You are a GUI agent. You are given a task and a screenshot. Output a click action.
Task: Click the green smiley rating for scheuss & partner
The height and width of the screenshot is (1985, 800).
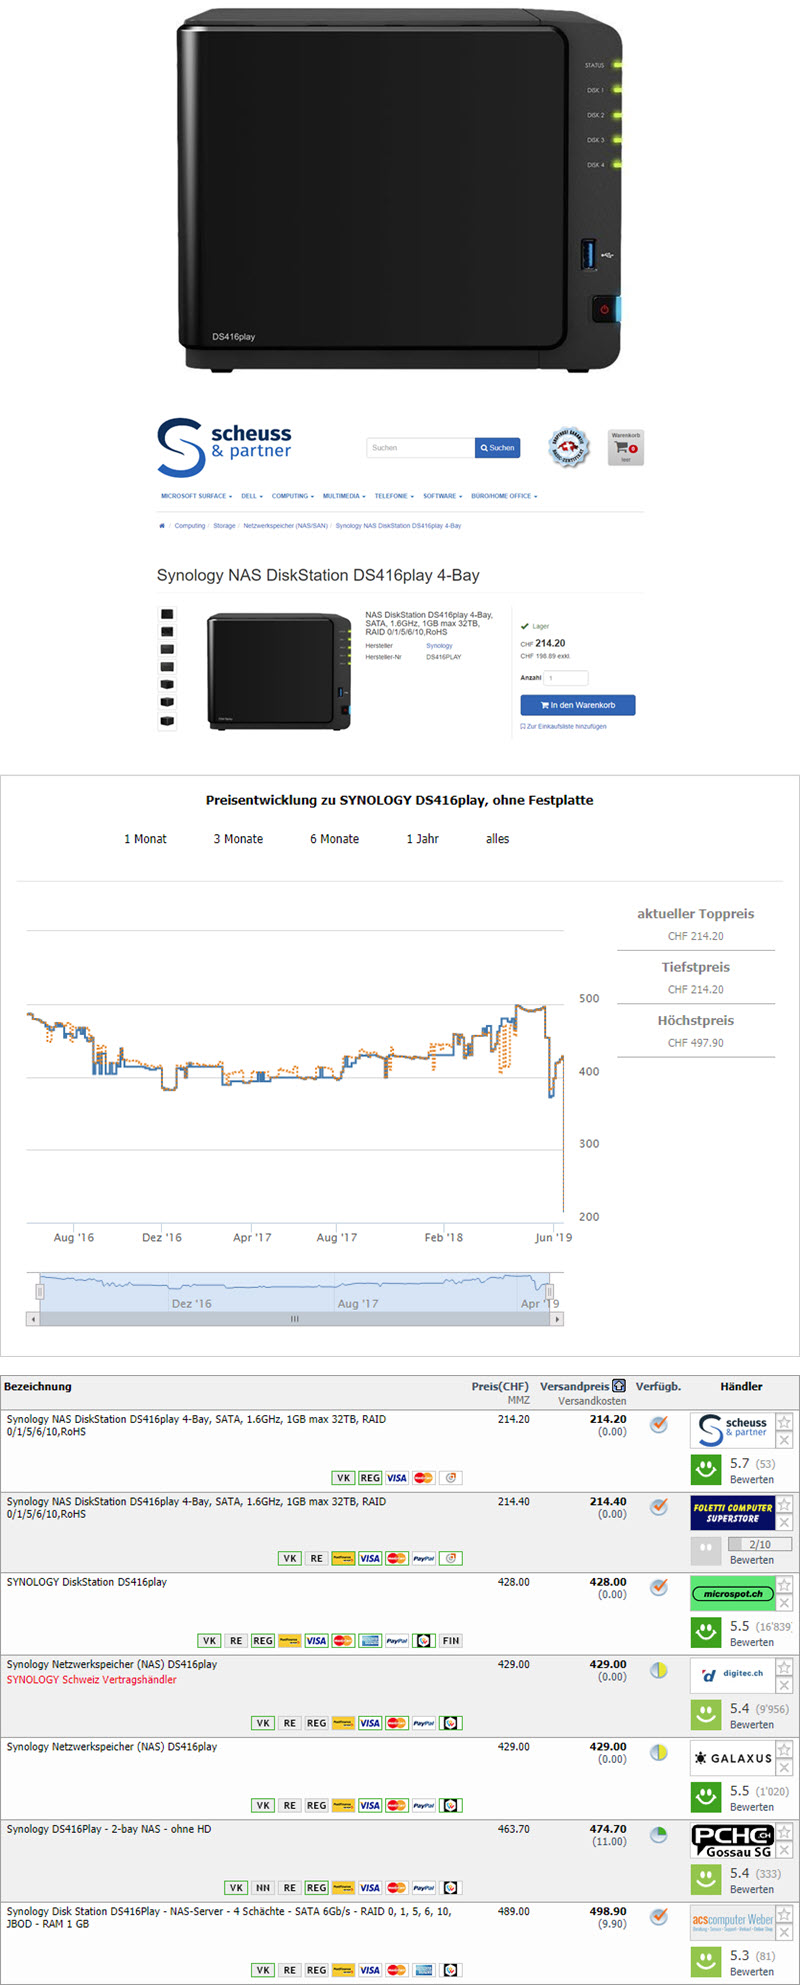pos(706,1469)
